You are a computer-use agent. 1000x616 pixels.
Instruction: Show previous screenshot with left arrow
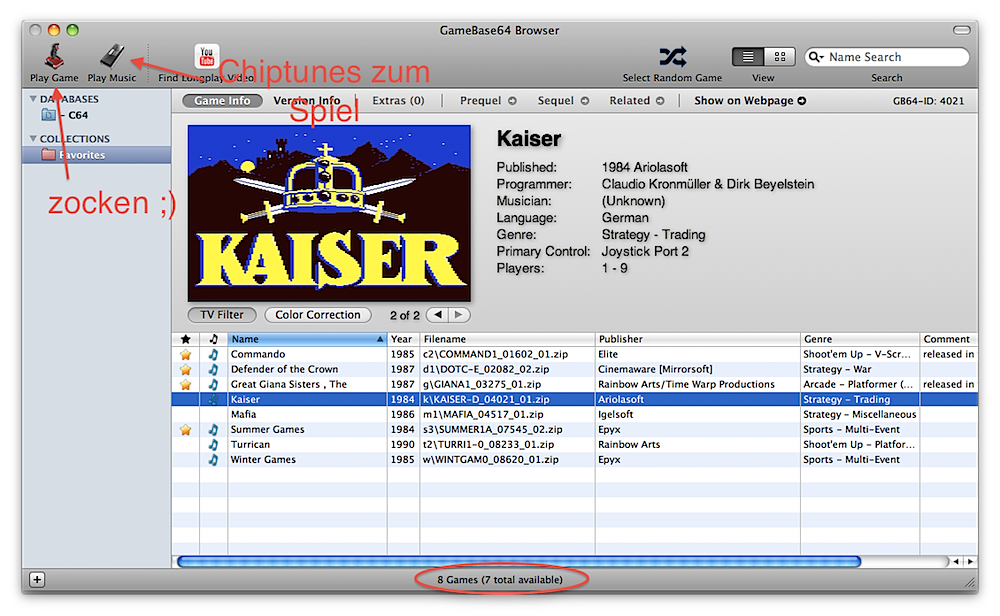[438, 315]
